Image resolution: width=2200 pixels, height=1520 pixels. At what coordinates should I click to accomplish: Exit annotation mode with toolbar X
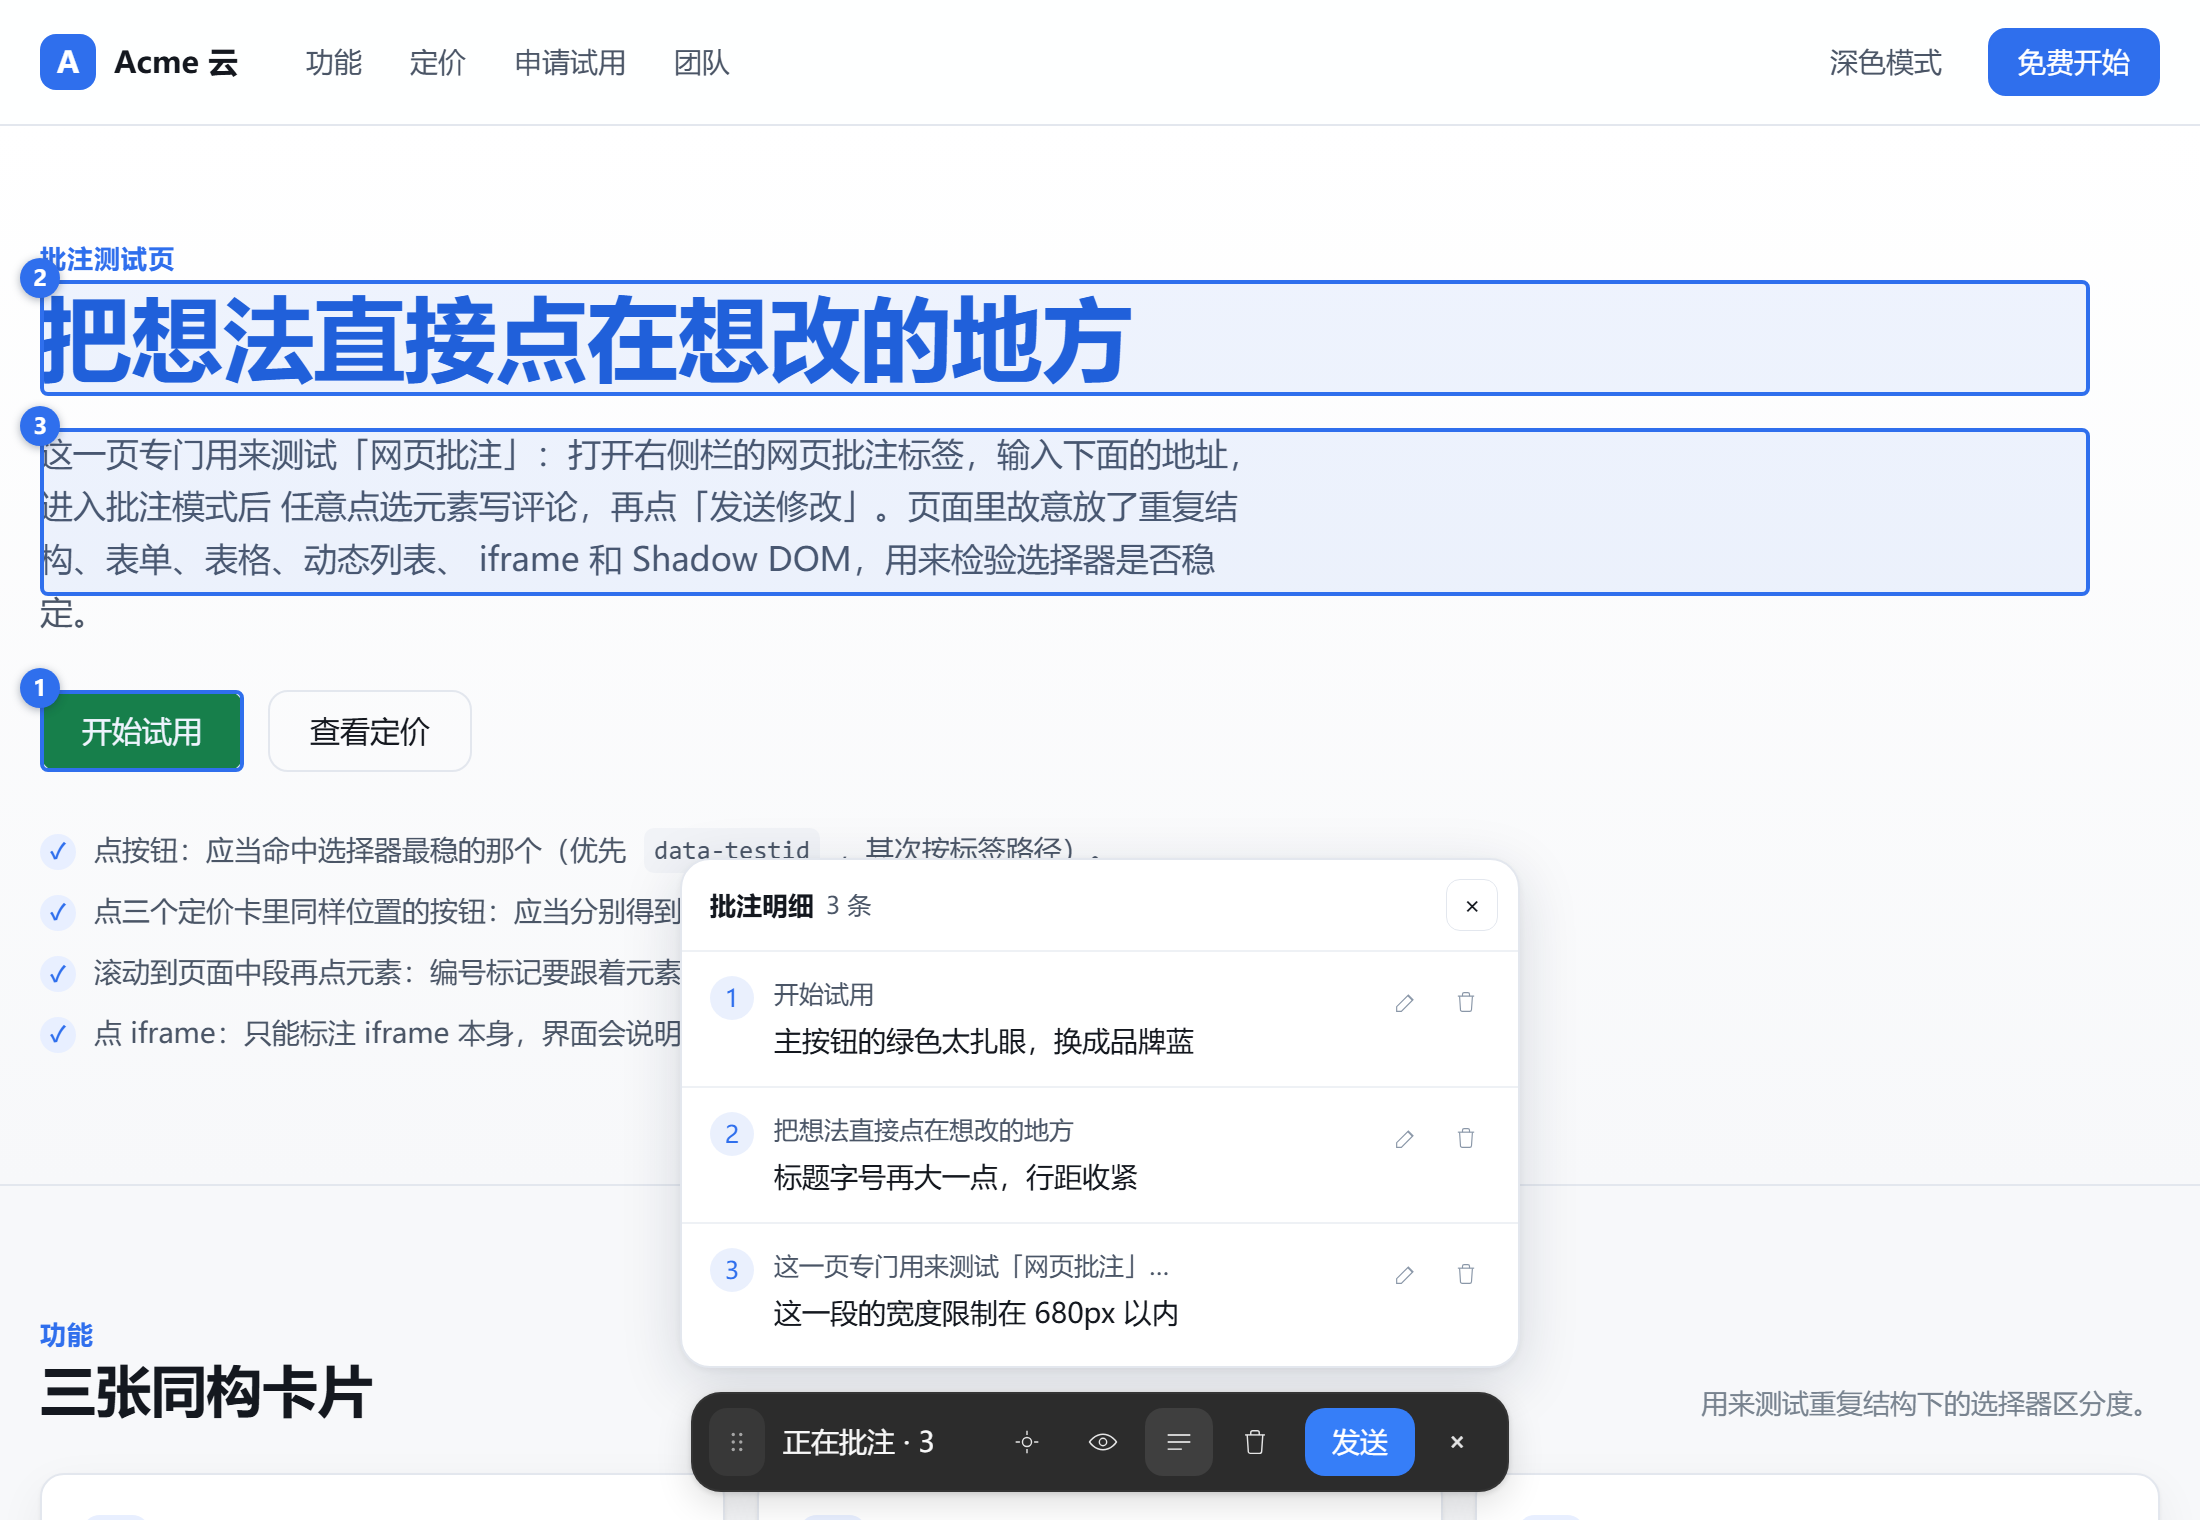click(x=1457, y=1442)
